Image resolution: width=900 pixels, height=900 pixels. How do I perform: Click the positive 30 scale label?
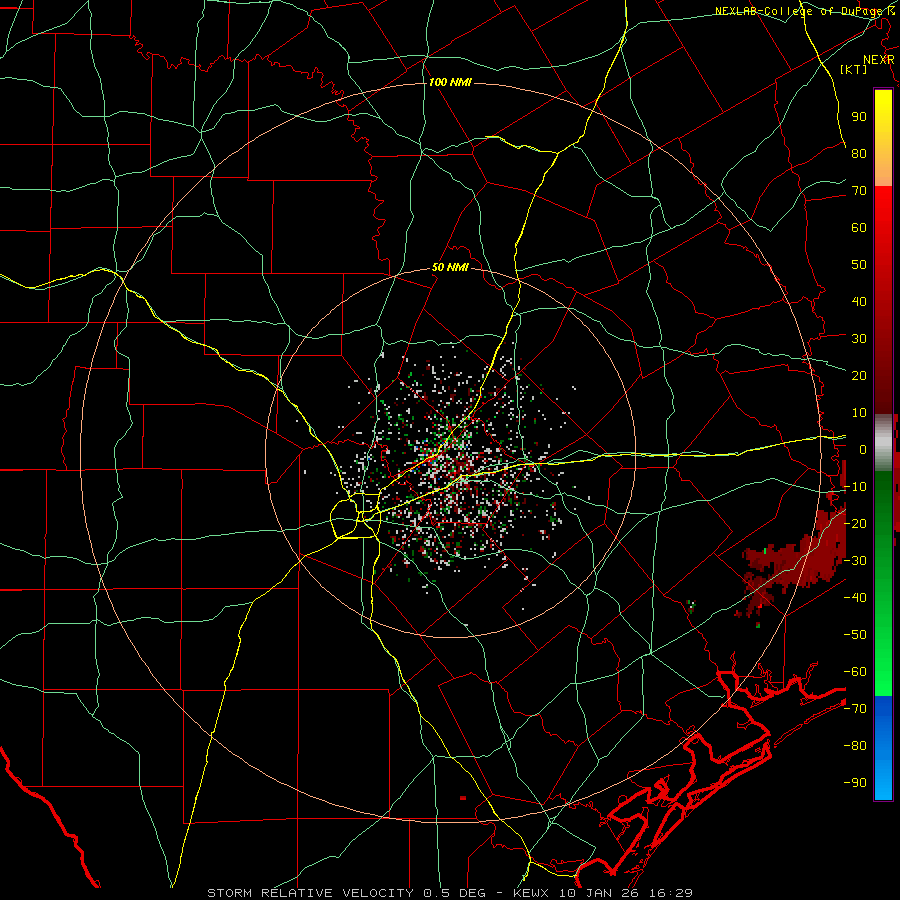[859, 339]
